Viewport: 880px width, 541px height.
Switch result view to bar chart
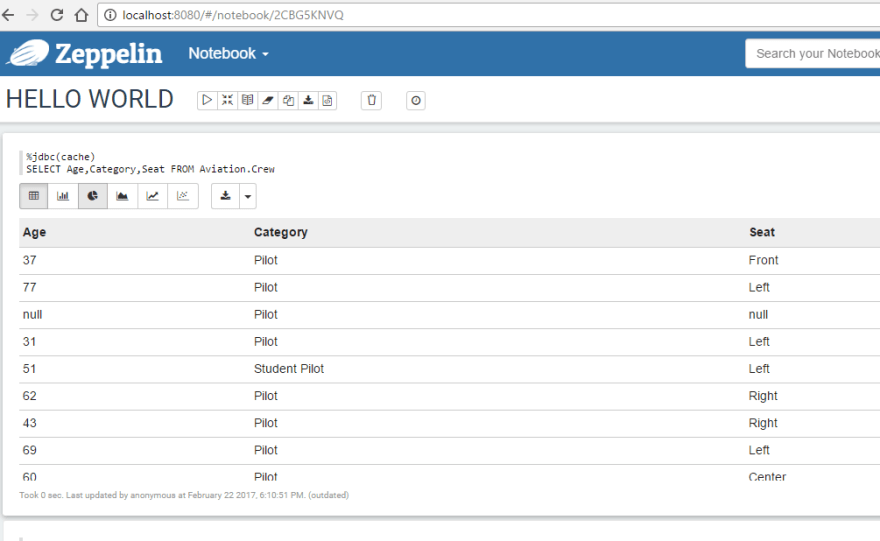click(x=63, y=196)
